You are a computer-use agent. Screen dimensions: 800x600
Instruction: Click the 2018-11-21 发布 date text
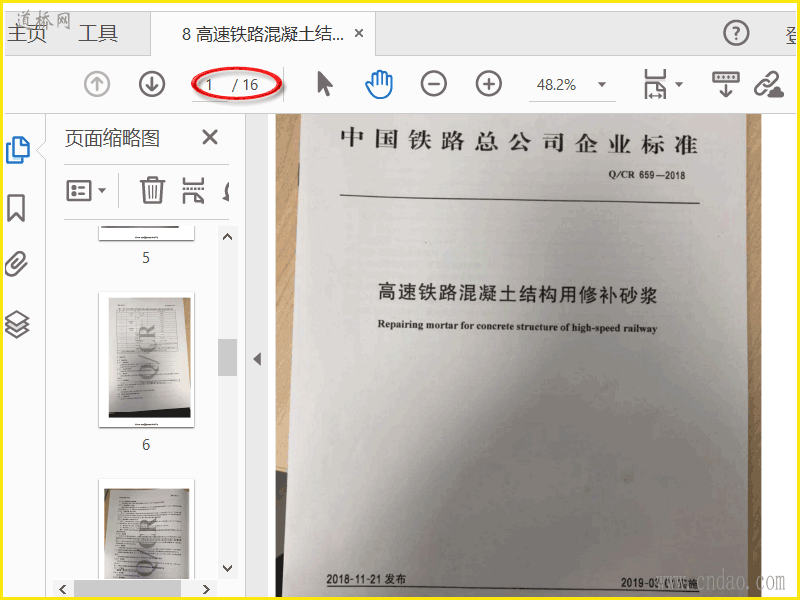tap(366, 579)
